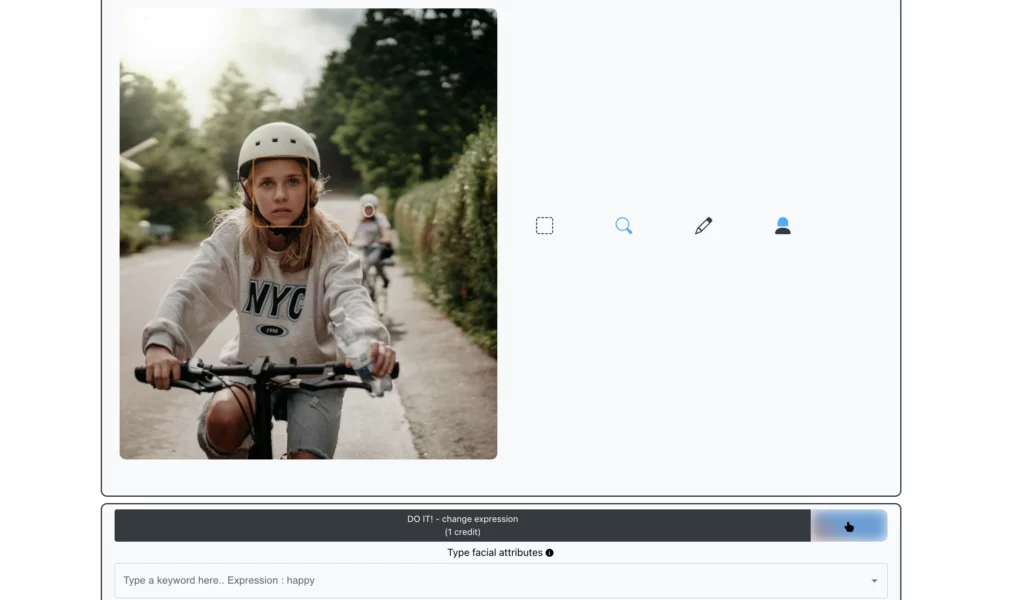Select the pencil edit tool
The width and height of the screenshot is (1024, 600).
coord(703,225)
